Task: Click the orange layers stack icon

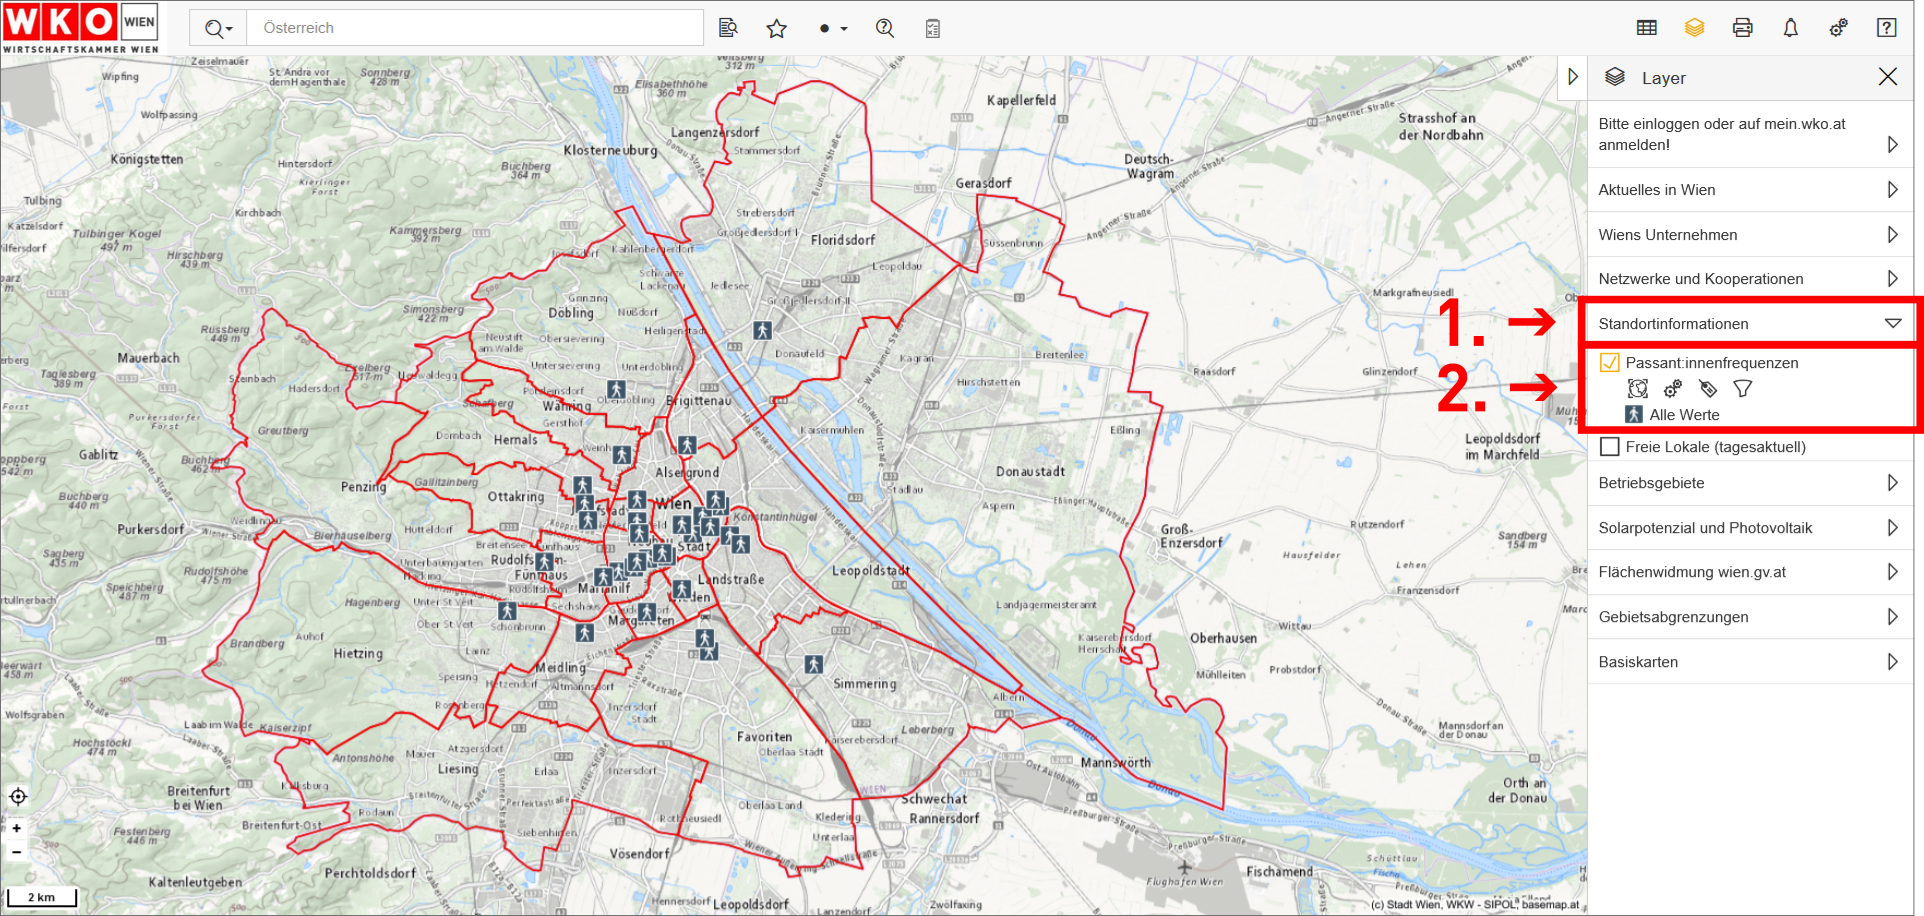Action: tap(1694, 28)
